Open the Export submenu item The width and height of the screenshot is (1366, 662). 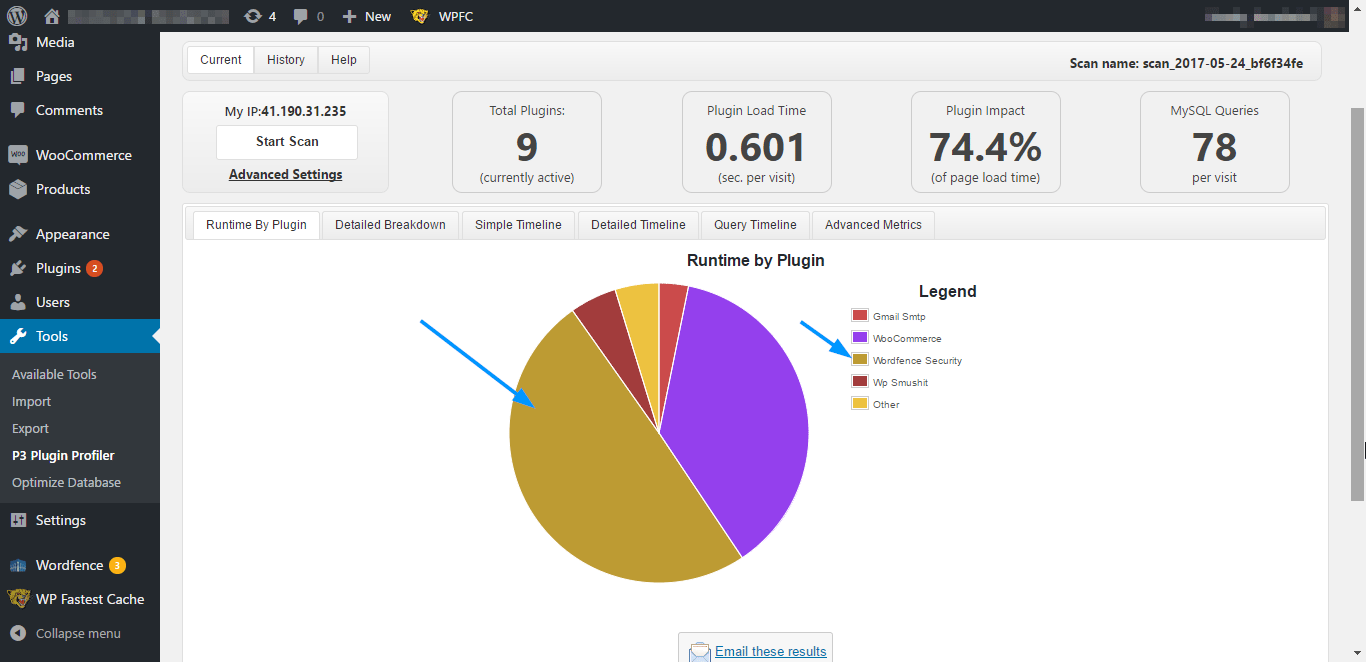(x=30, y=428)
